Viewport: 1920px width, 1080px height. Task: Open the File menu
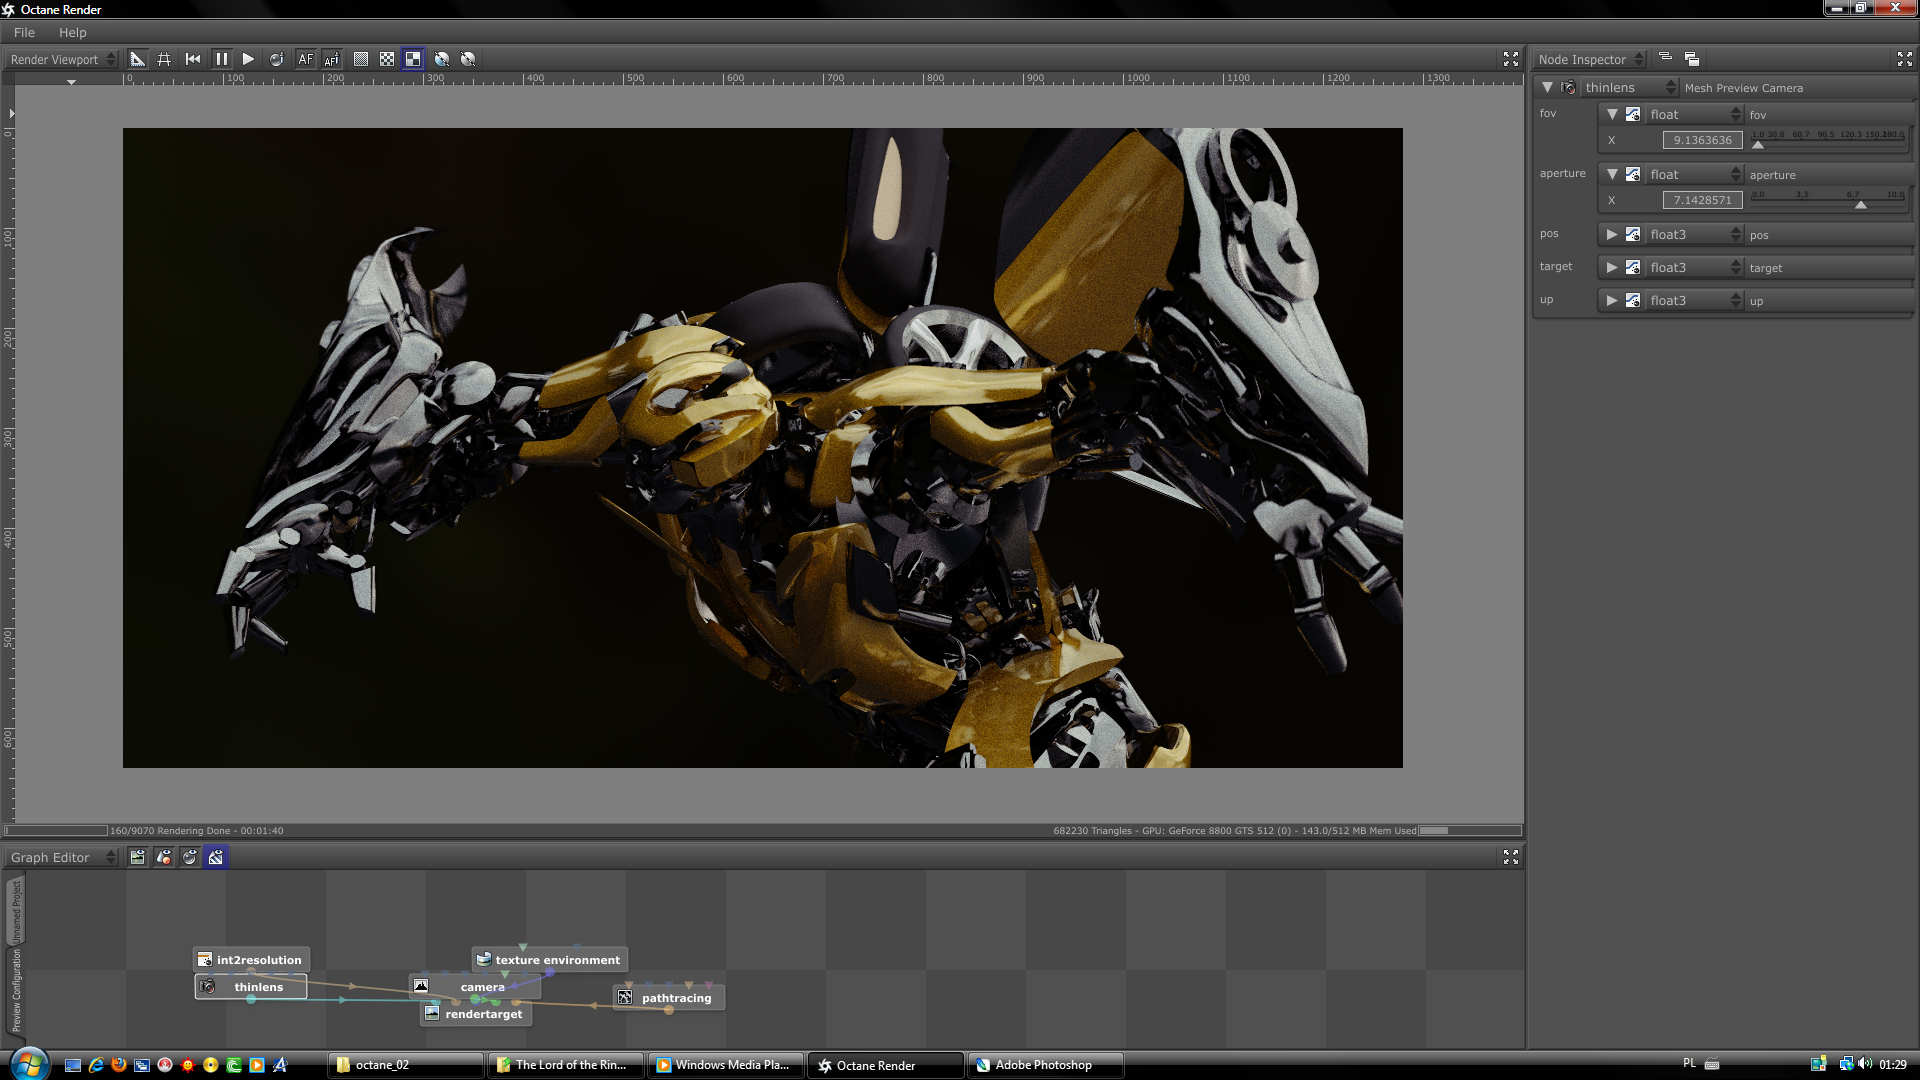click(24, 32)
